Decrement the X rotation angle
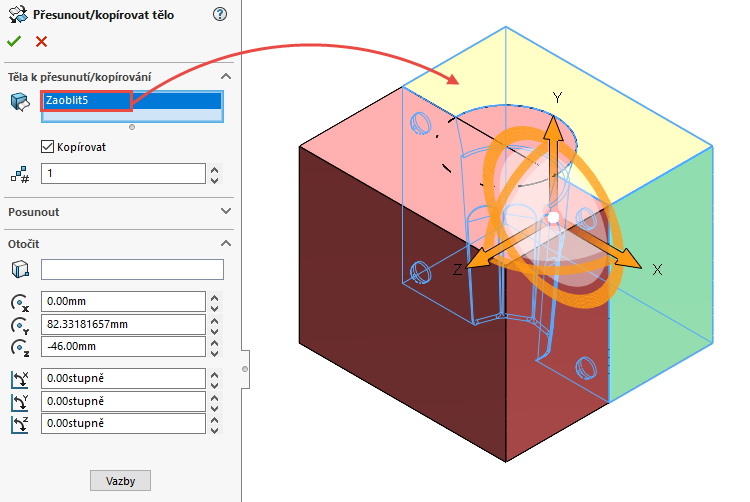This screenshot has height=502, width=750. coord(215,385)
